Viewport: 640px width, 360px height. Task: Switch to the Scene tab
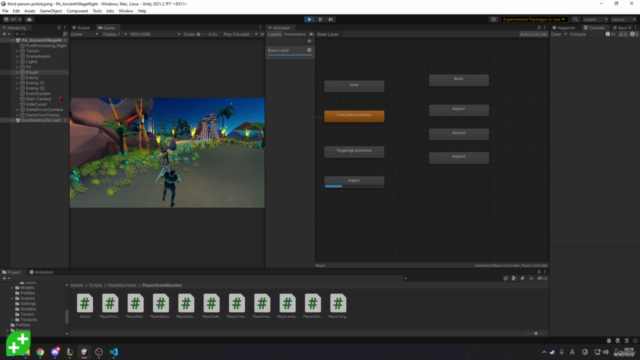pos(81,28)
